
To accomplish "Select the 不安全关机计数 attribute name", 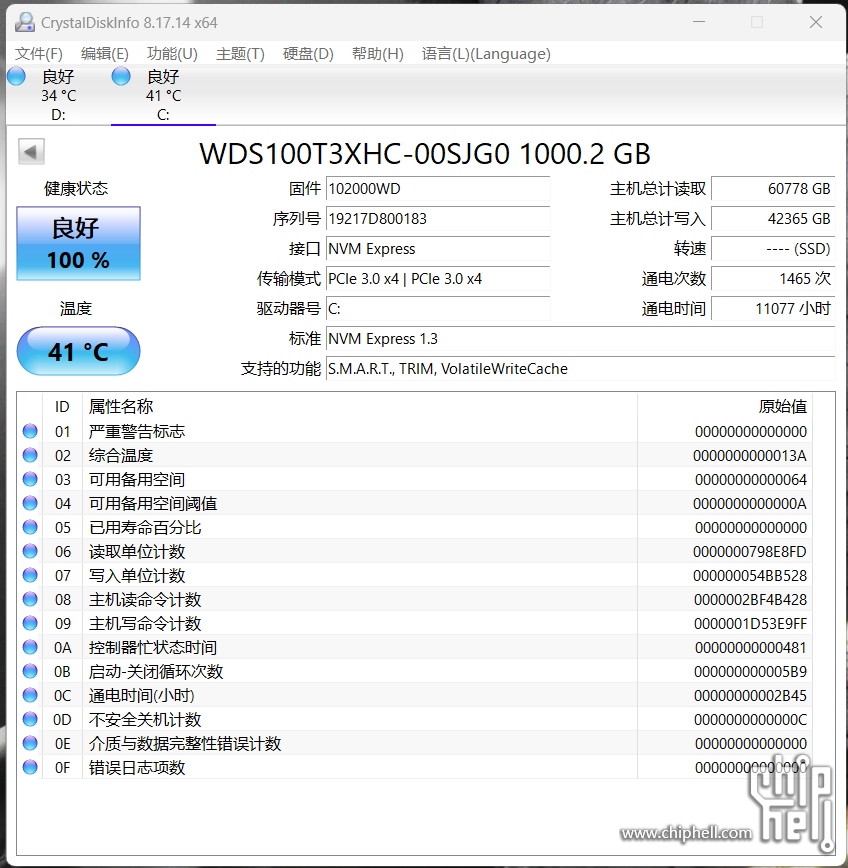I will click(145, 719).
